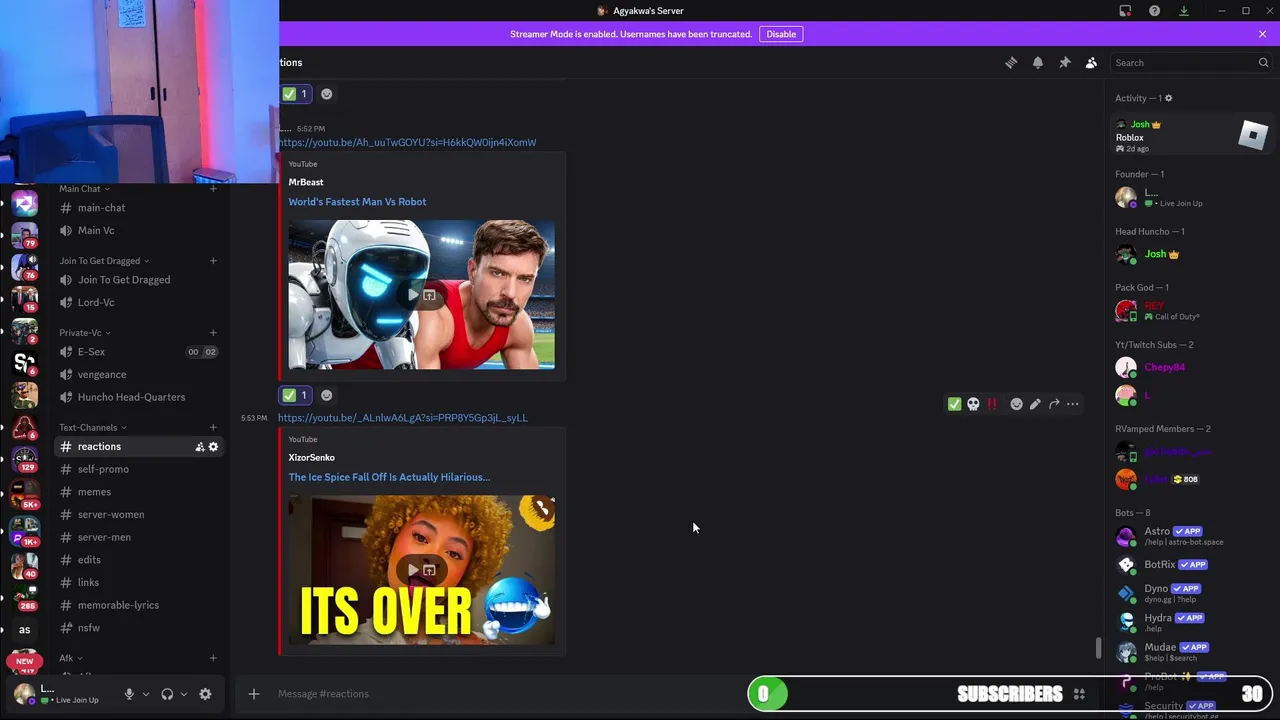This screenshot has width=1280, height=720.
Task: Open the nsfw channel
Action: [138, 628]
